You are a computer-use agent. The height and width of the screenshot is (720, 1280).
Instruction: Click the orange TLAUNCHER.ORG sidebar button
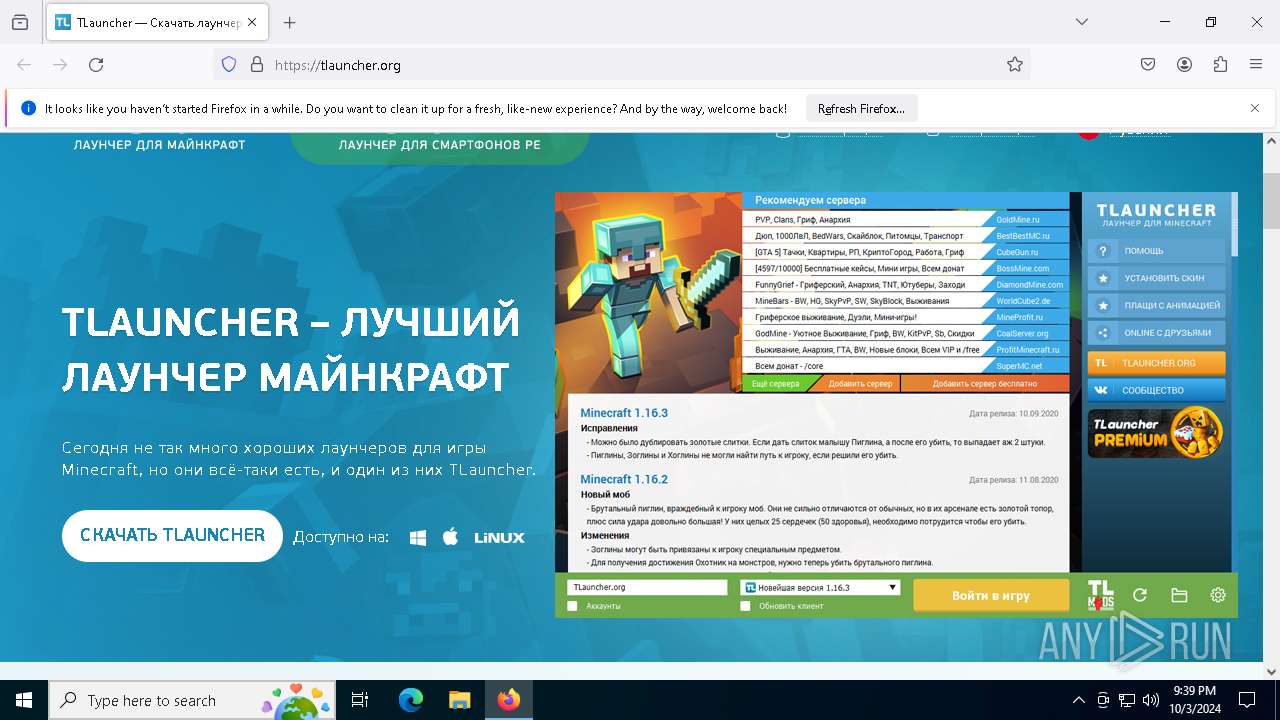click(1157, 363)
